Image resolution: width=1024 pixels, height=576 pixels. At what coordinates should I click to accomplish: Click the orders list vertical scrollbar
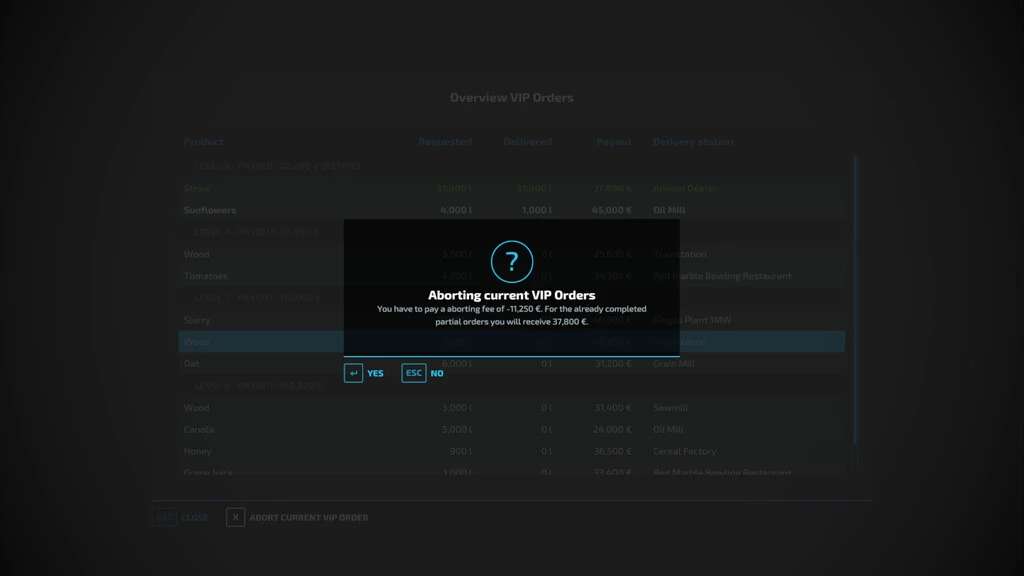pos(855,300)
